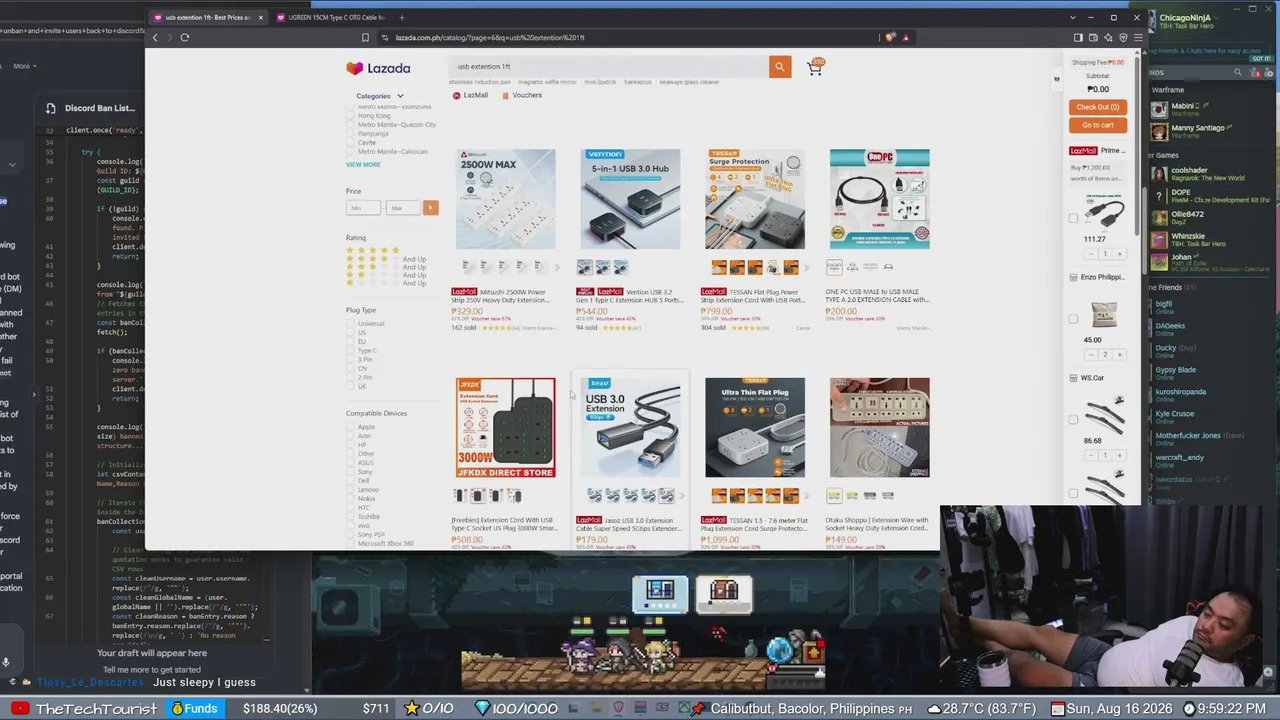
Task: Tick the Pampanga location checkbox
Action: click(352, 134)
